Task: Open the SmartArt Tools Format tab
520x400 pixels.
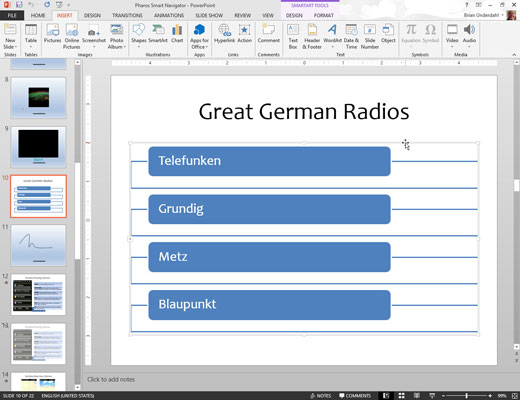Action: coord(323,15)
